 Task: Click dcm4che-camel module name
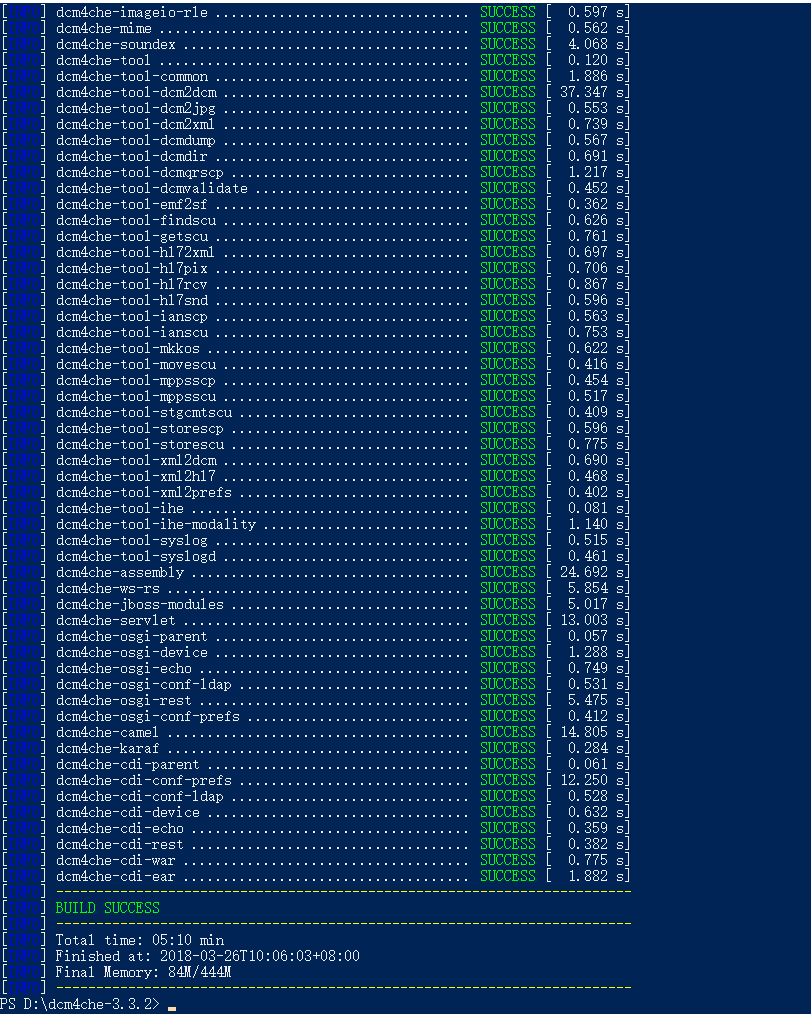click(107, 733)
